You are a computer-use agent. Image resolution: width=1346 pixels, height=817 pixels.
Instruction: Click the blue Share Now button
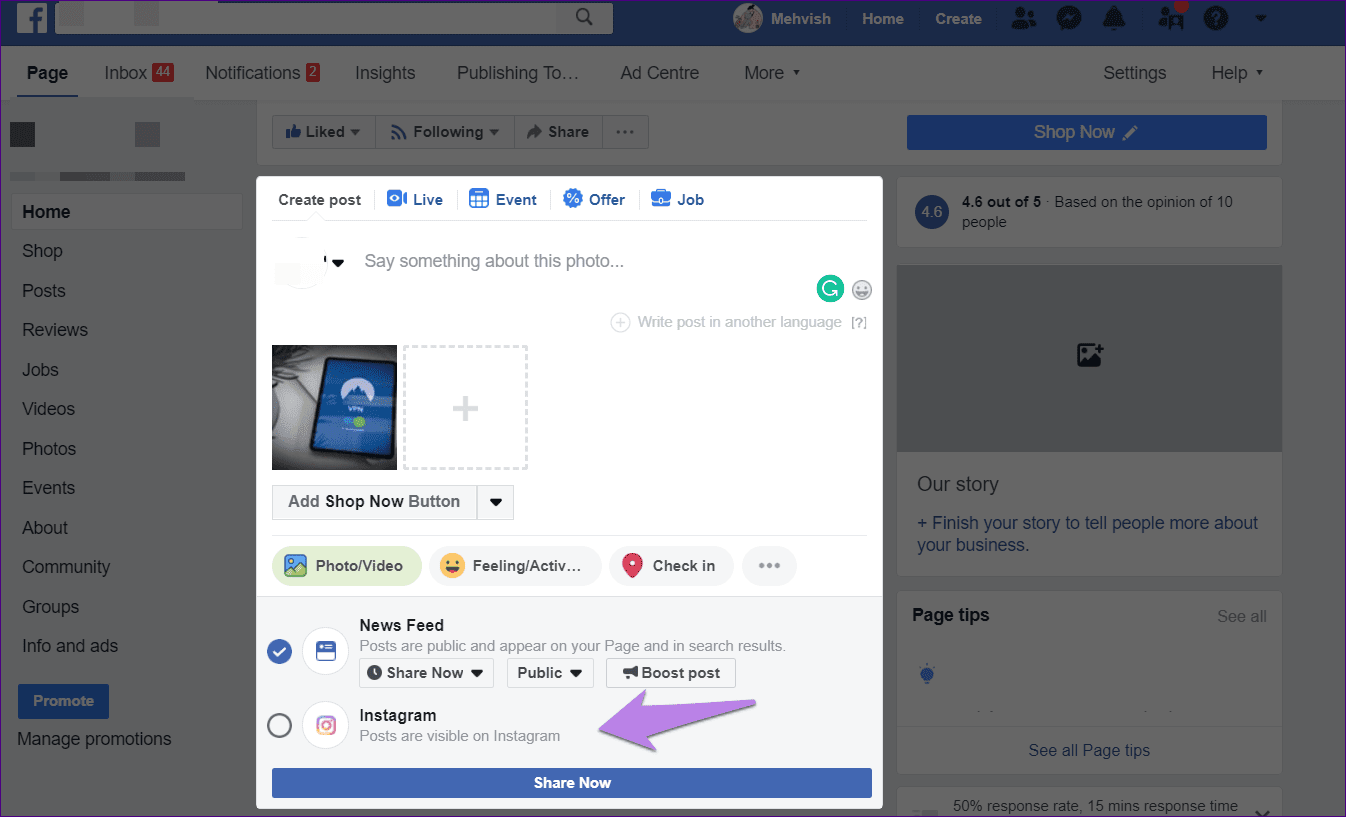(x=572, y=783)
